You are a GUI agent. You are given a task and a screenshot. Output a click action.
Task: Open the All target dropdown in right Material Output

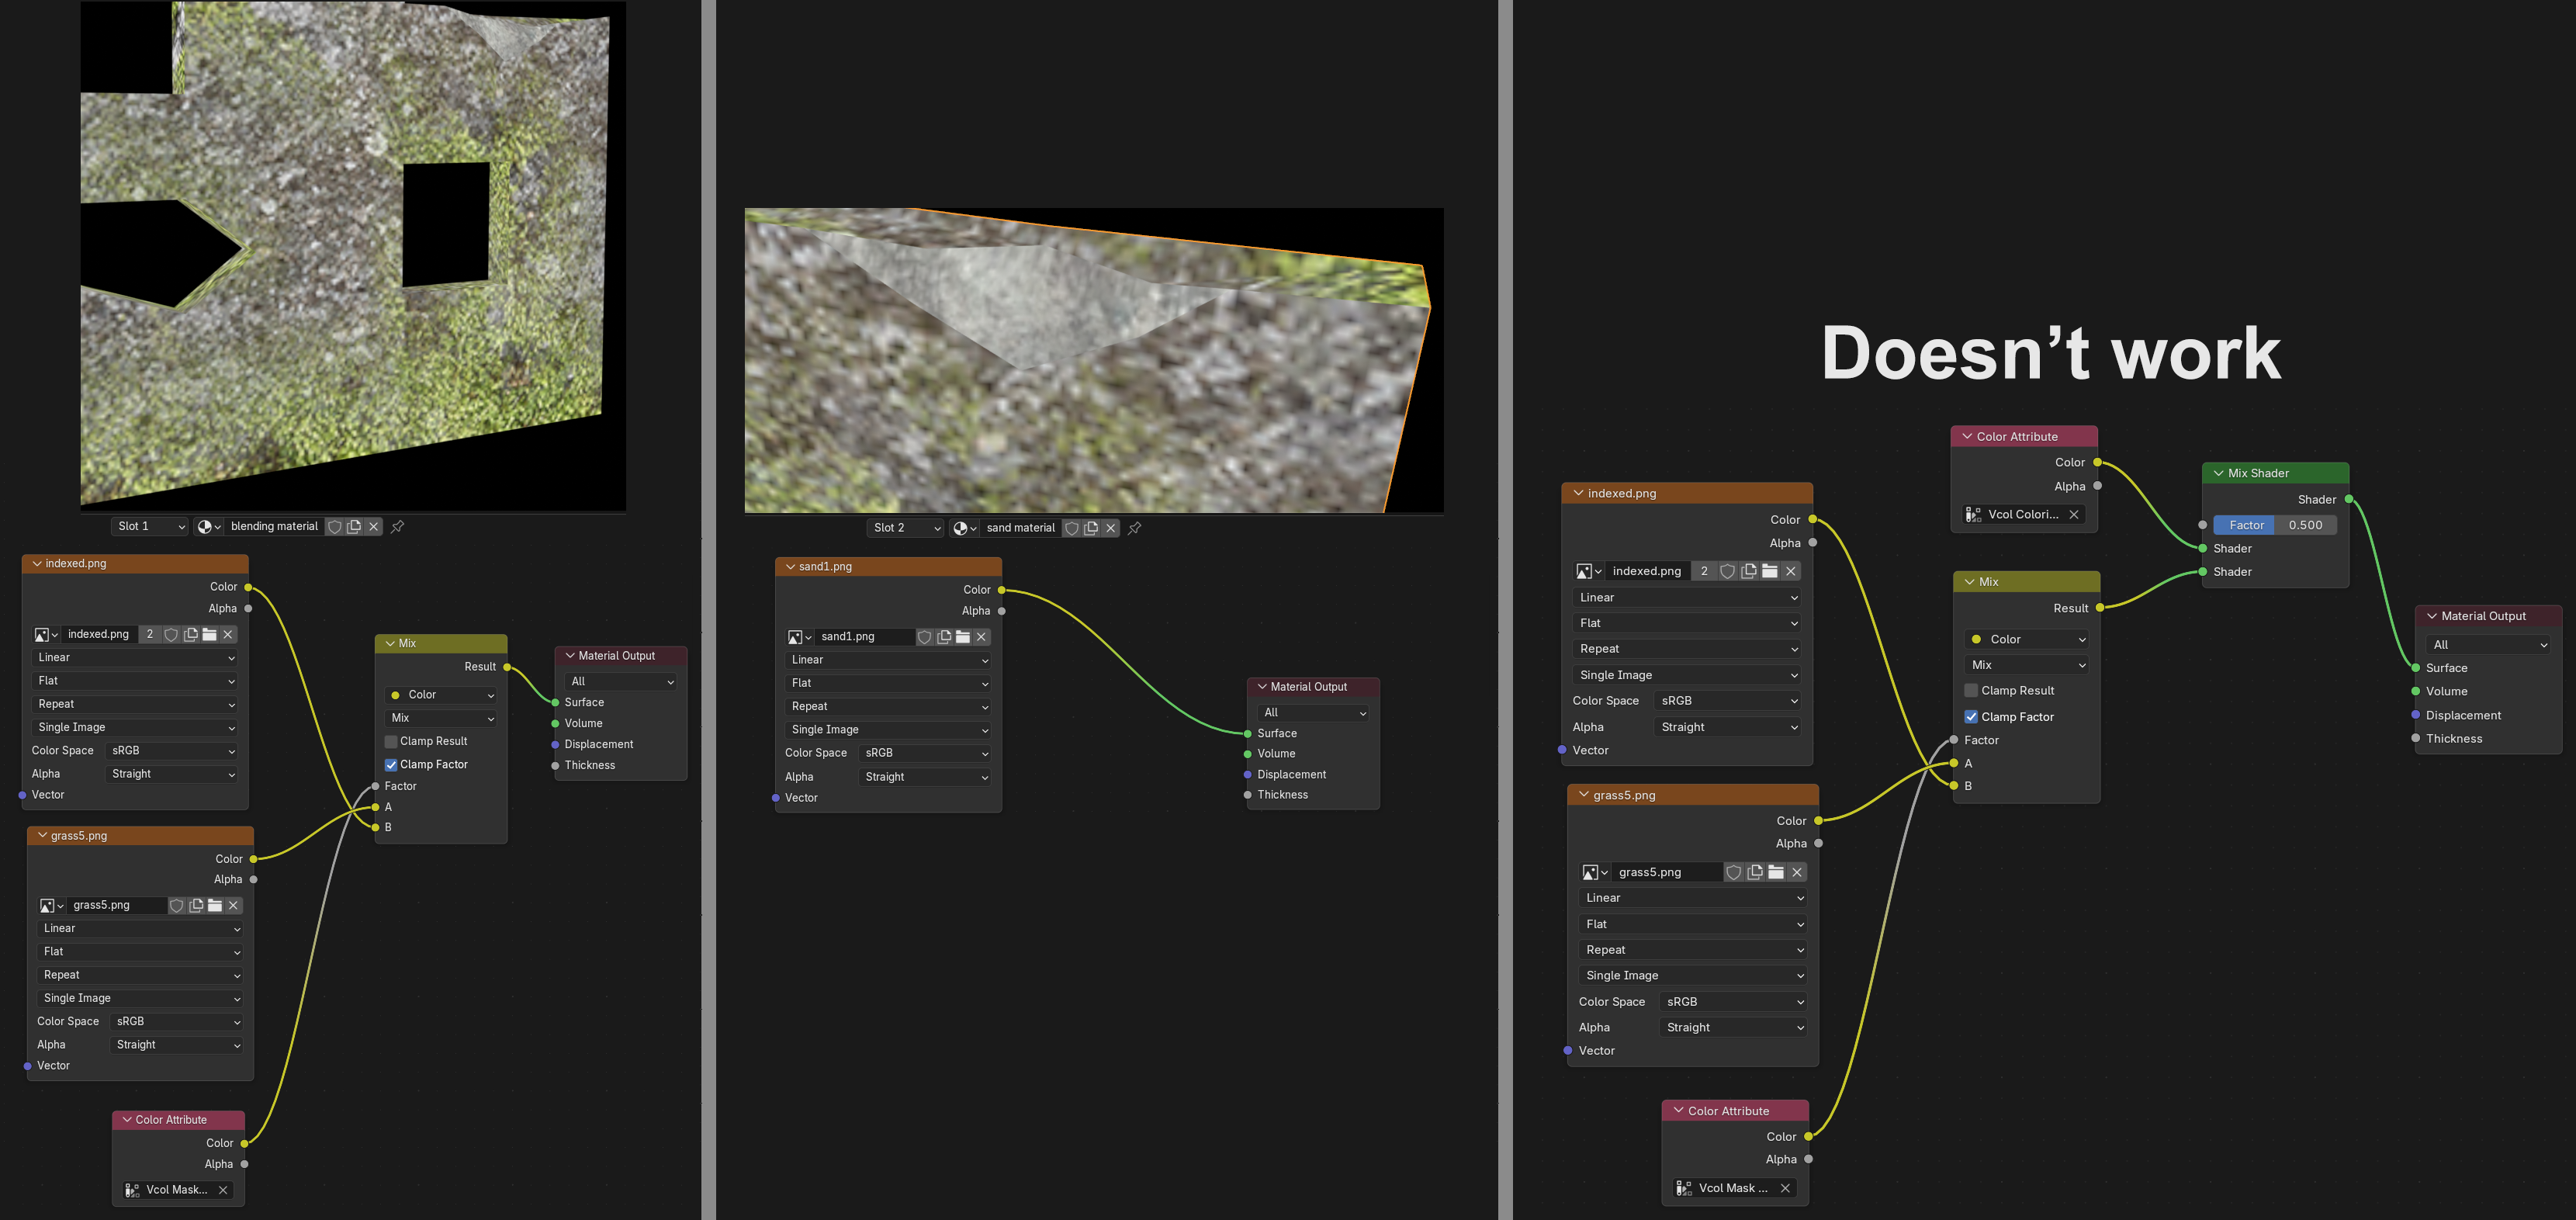(2488, 645)
